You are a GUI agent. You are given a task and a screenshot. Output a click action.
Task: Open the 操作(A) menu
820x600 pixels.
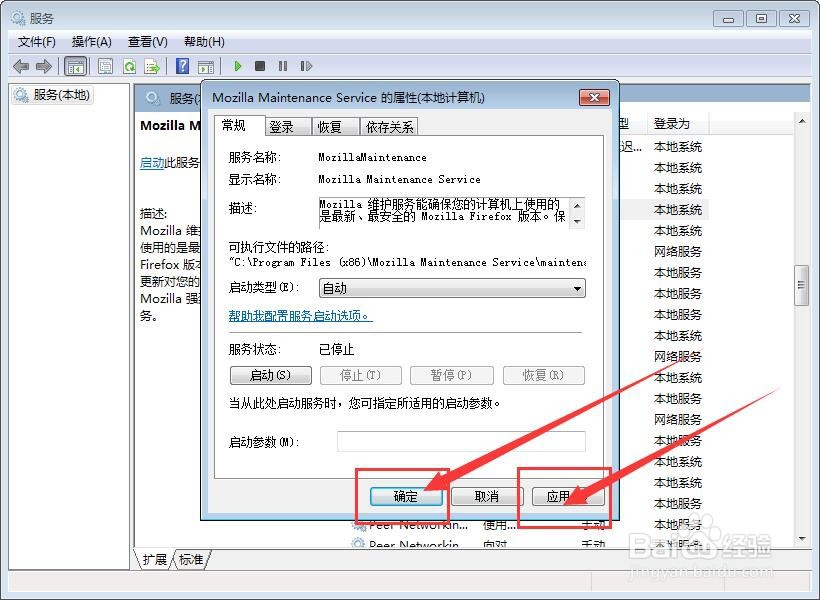click(x=92, y=42)
